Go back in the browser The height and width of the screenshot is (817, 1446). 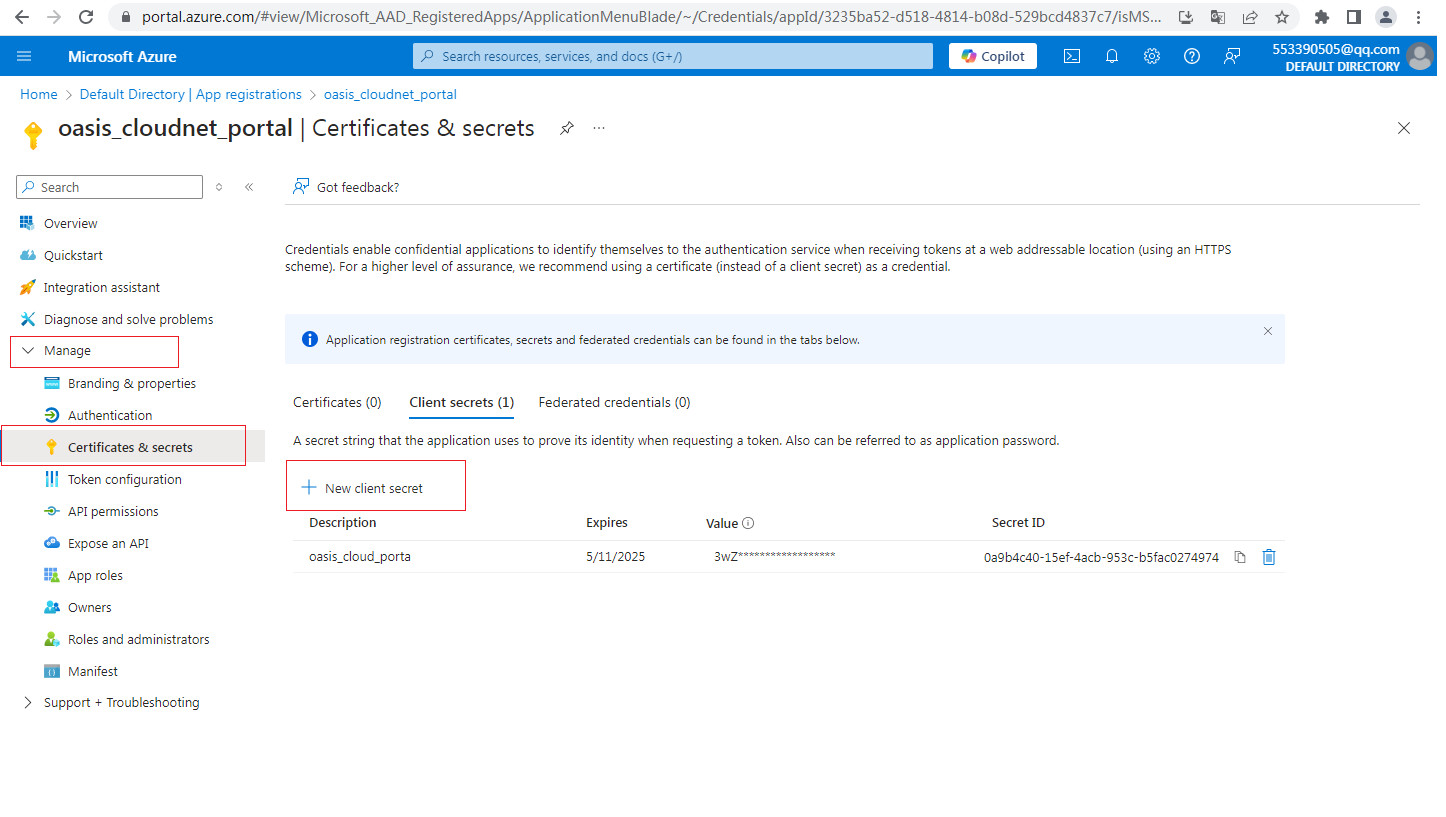[22, 17]
